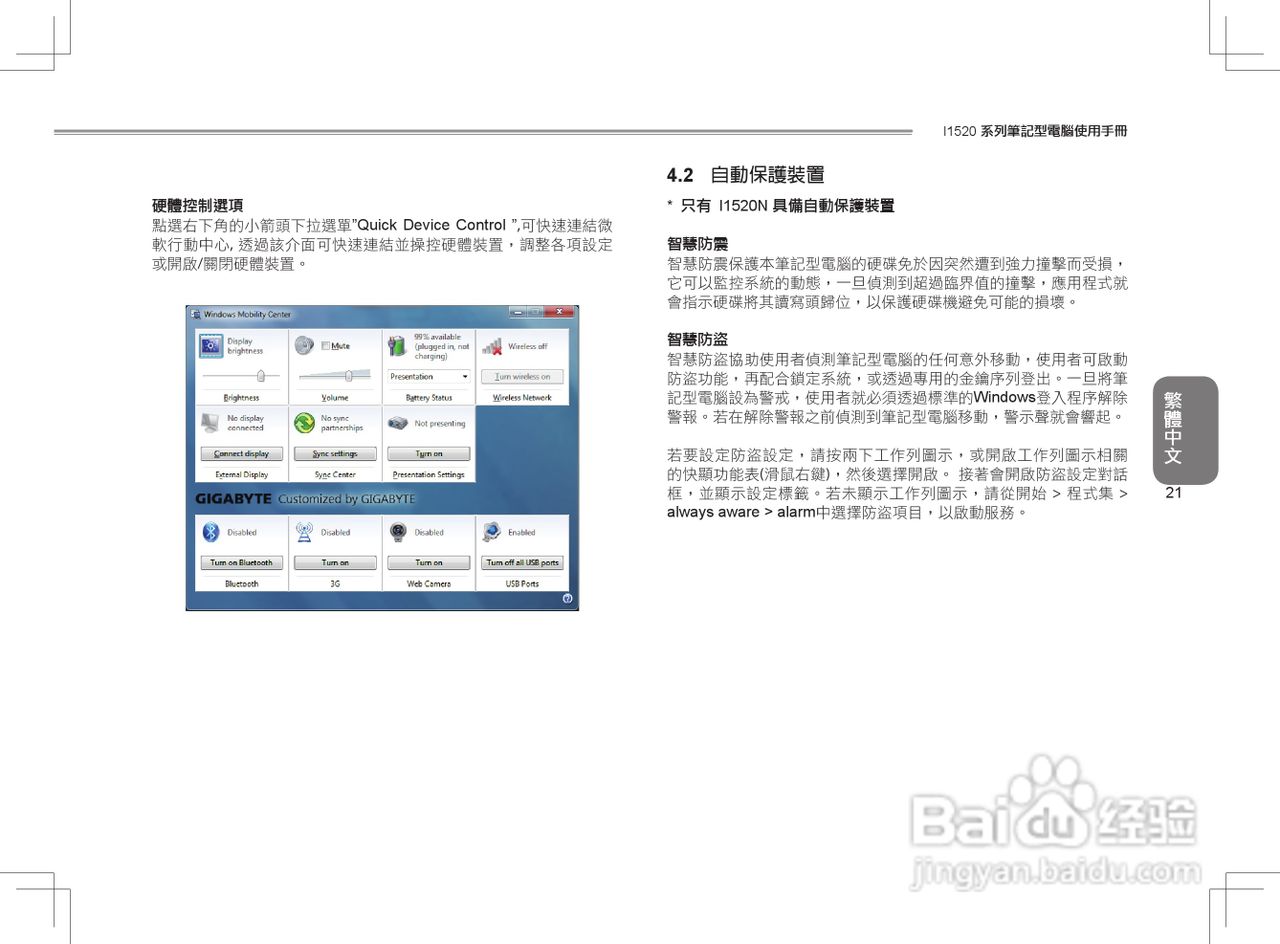Click the help question-mark icon
Viewport: 1280px width, 944px height.
pyautogui.click(x=569, y=596)
